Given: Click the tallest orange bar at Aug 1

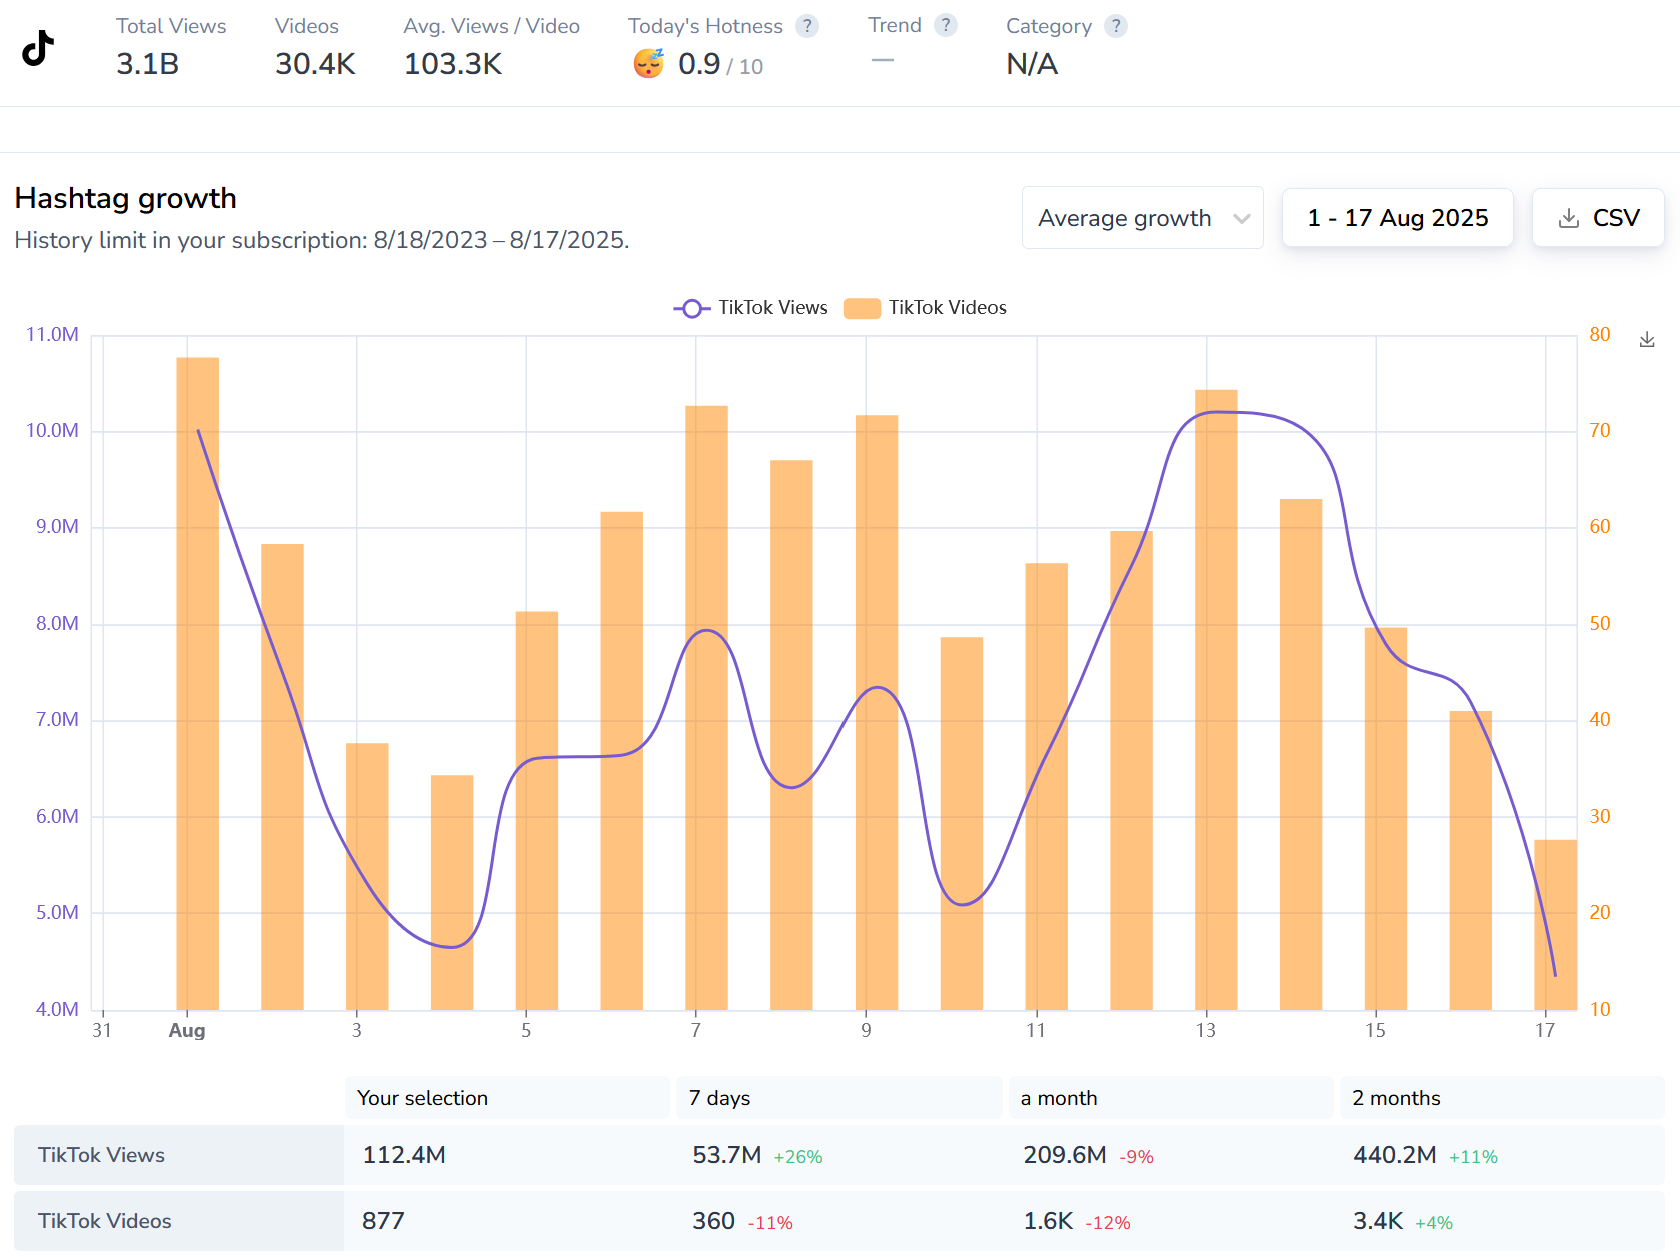Looking at the screenshot, I should pyautogui.click(x=197, y=680).
